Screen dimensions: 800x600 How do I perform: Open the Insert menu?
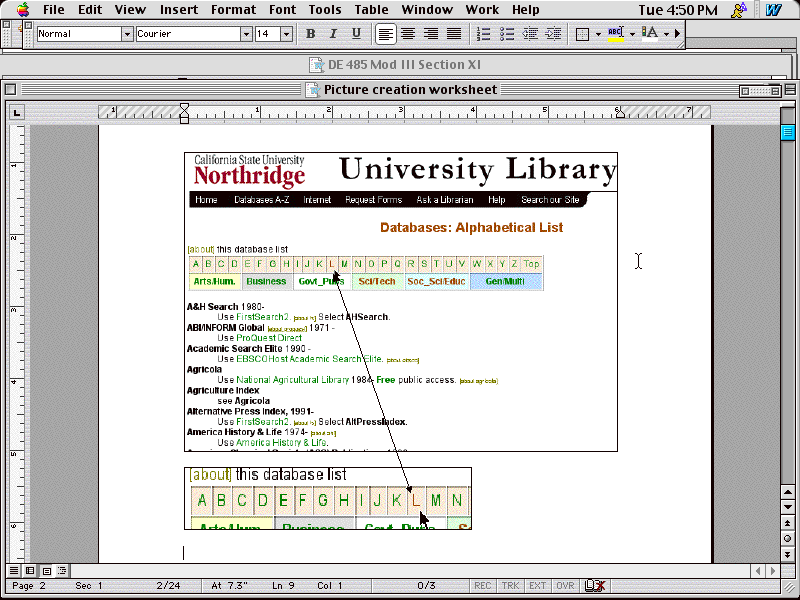(x=179, y=10)
